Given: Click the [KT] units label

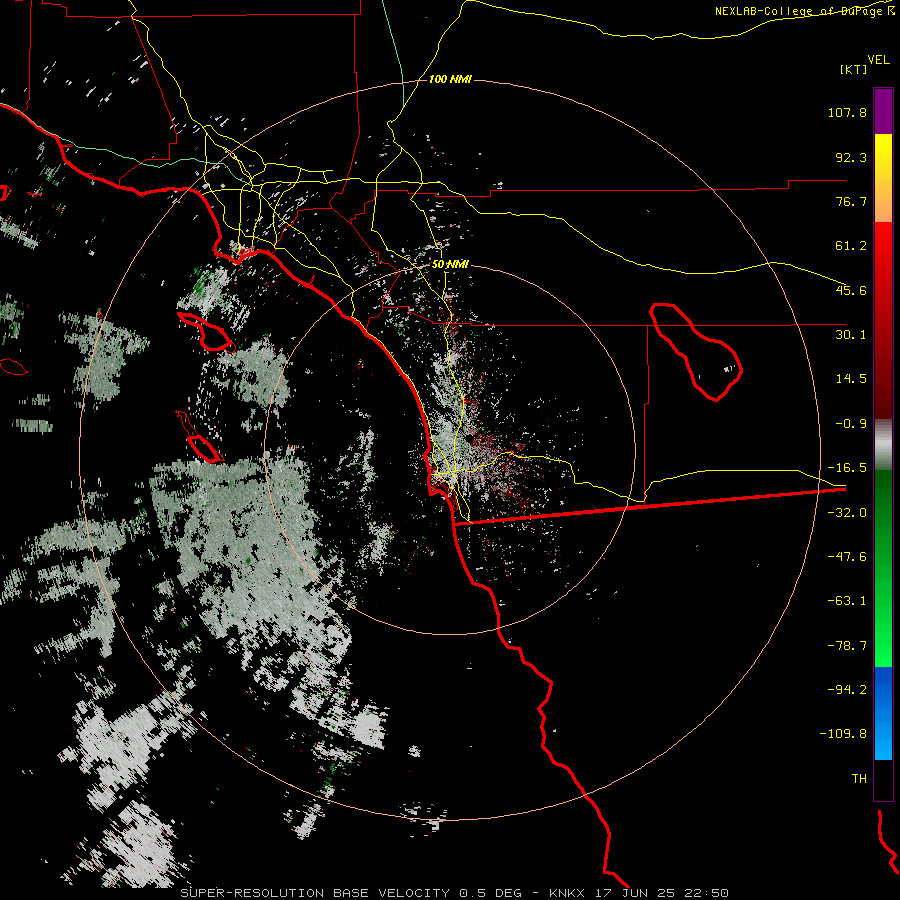Looking at the screenshot, I should [x=853, y=69].
